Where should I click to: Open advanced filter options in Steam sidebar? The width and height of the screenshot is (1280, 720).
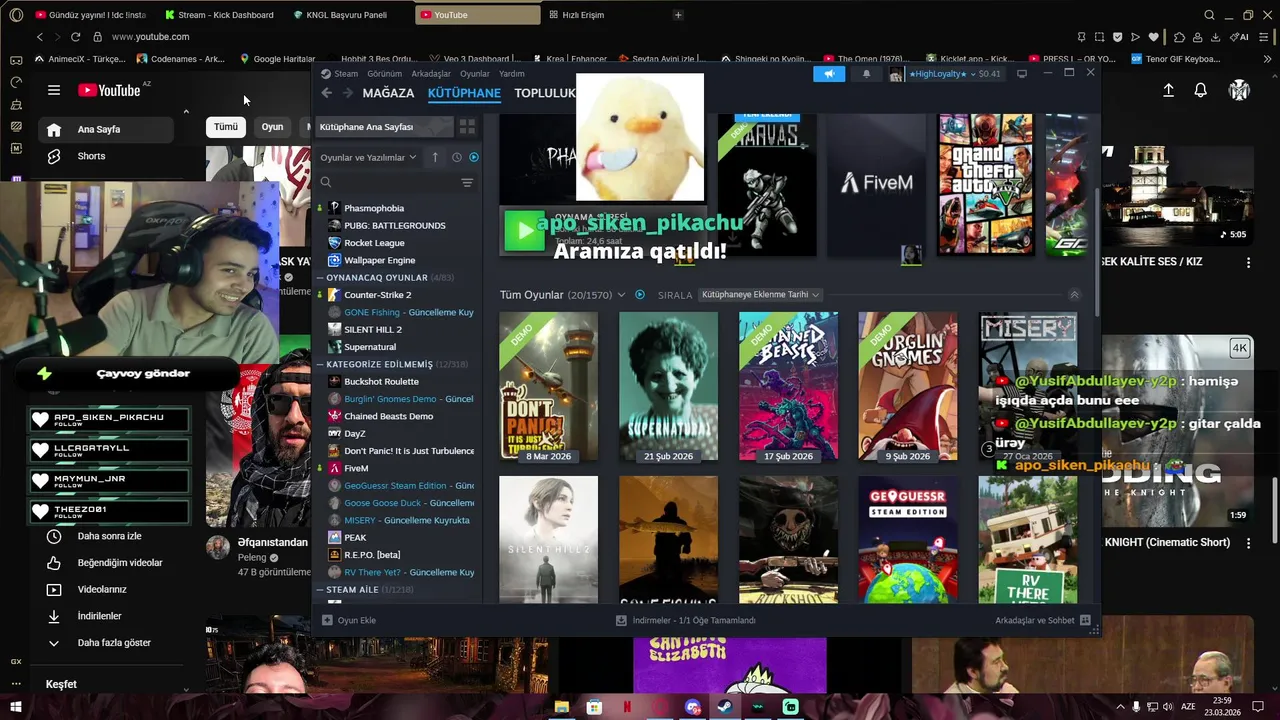pyautogui.click(x=467, y=182)
